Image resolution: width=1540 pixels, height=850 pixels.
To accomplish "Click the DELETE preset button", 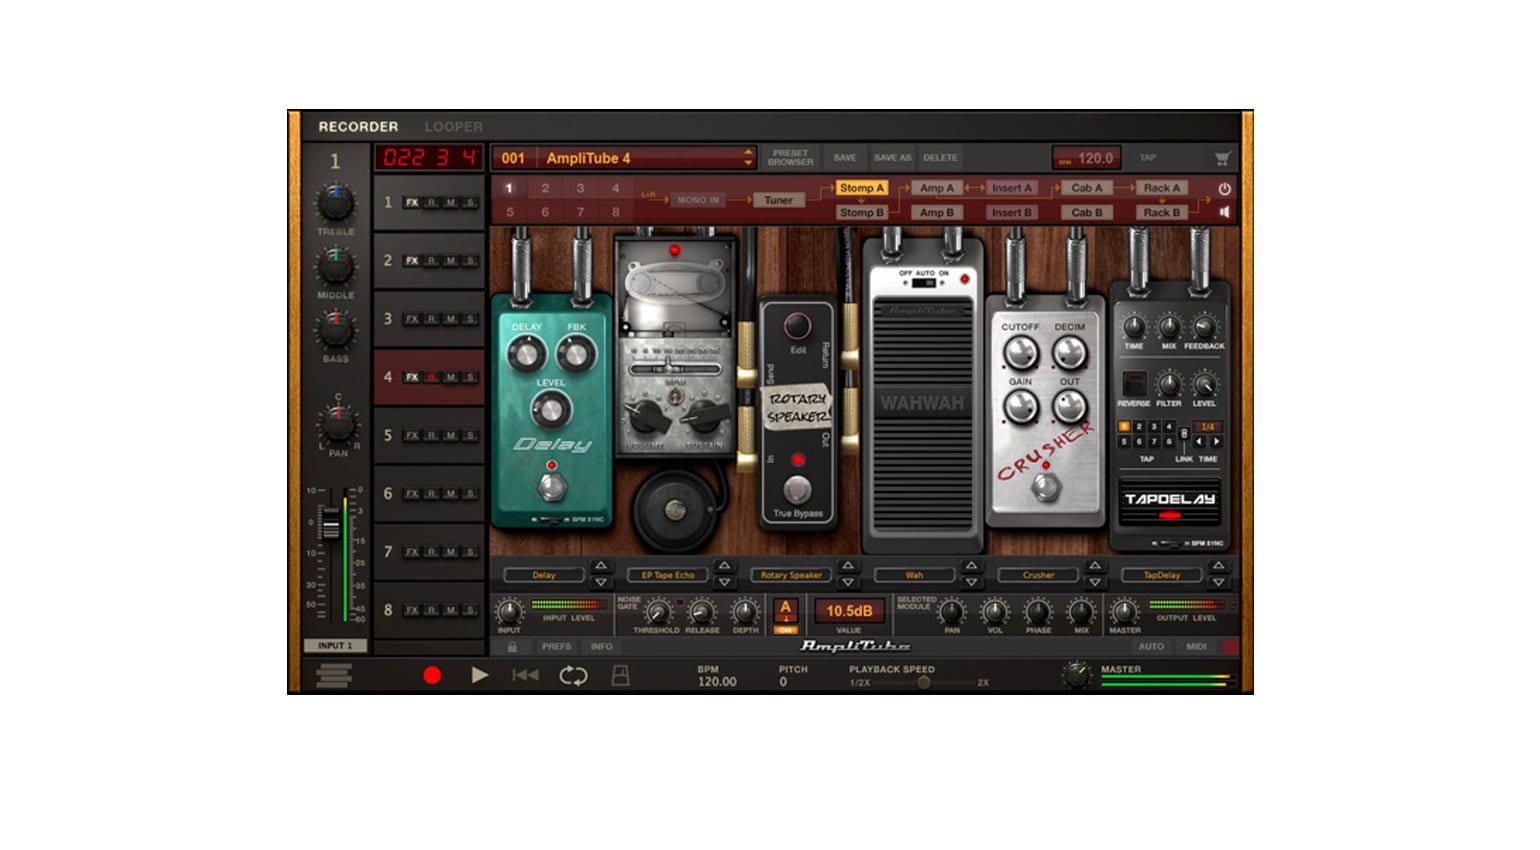I will [x=940, y=158].
